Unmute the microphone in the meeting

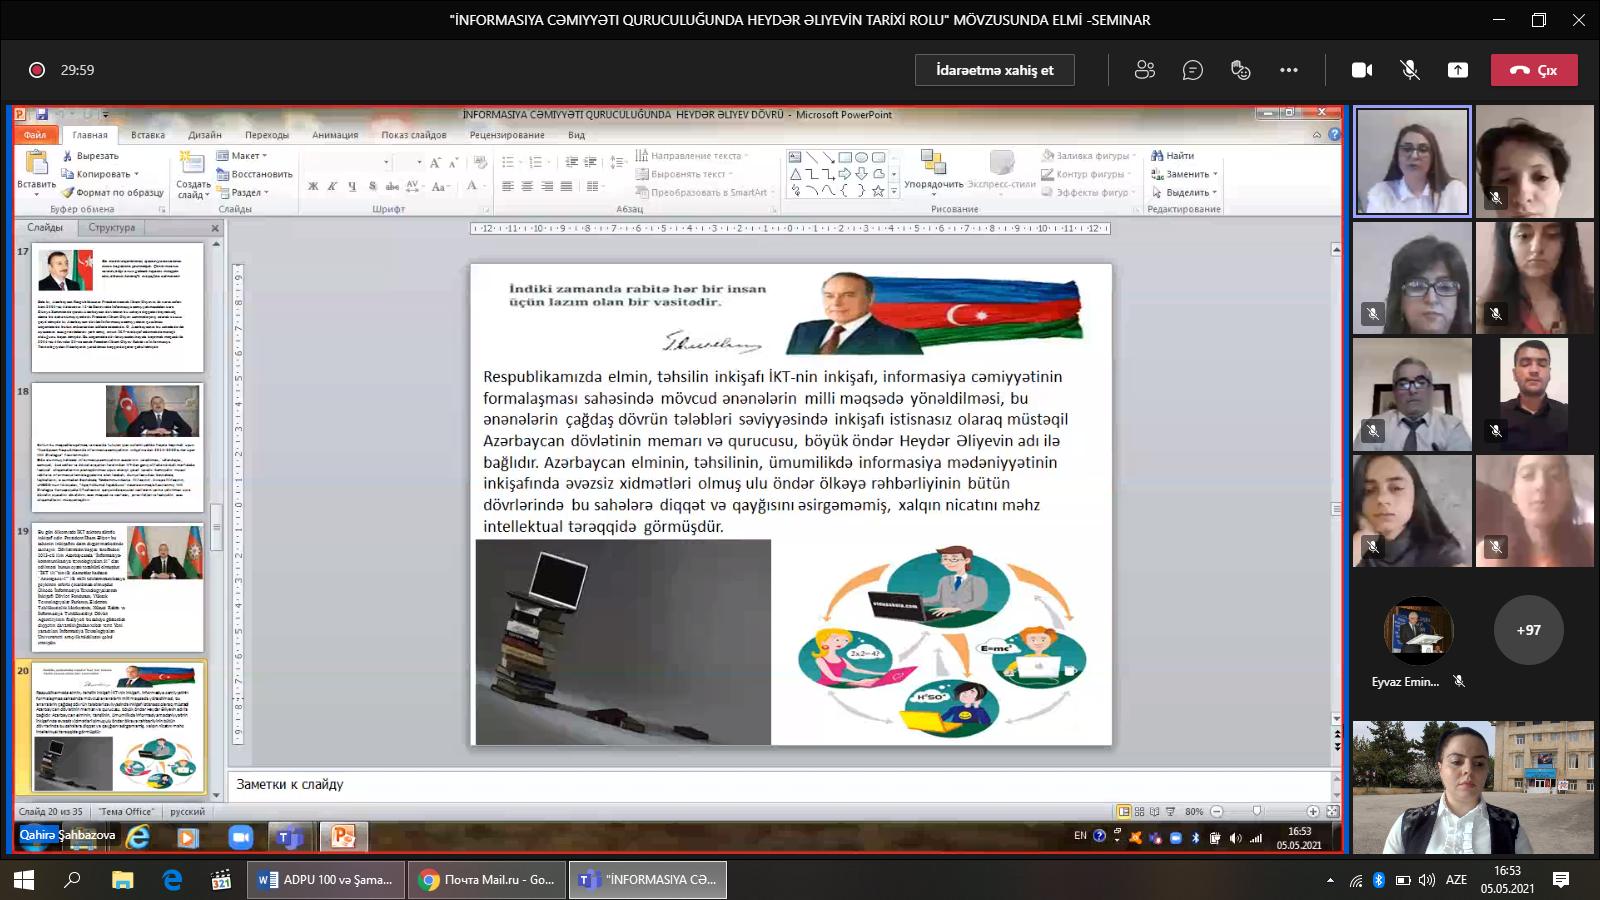point(1410,70)
